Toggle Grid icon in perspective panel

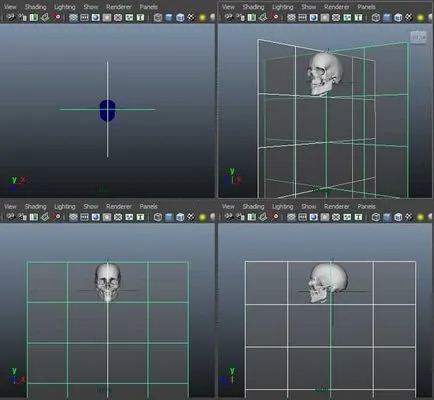291,17
